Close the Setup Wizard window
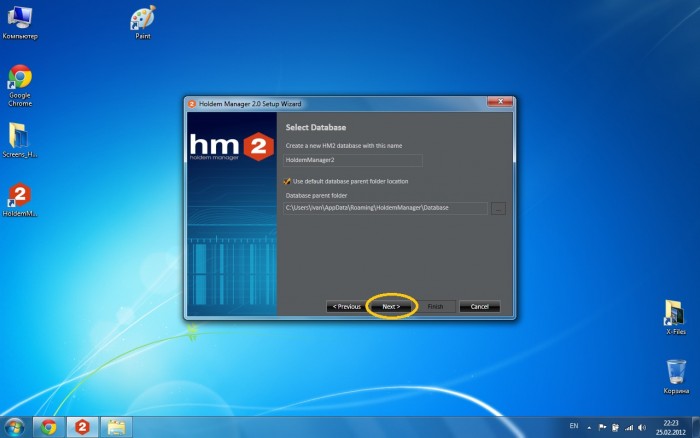 pyautogui.click(x=500, y=102)
